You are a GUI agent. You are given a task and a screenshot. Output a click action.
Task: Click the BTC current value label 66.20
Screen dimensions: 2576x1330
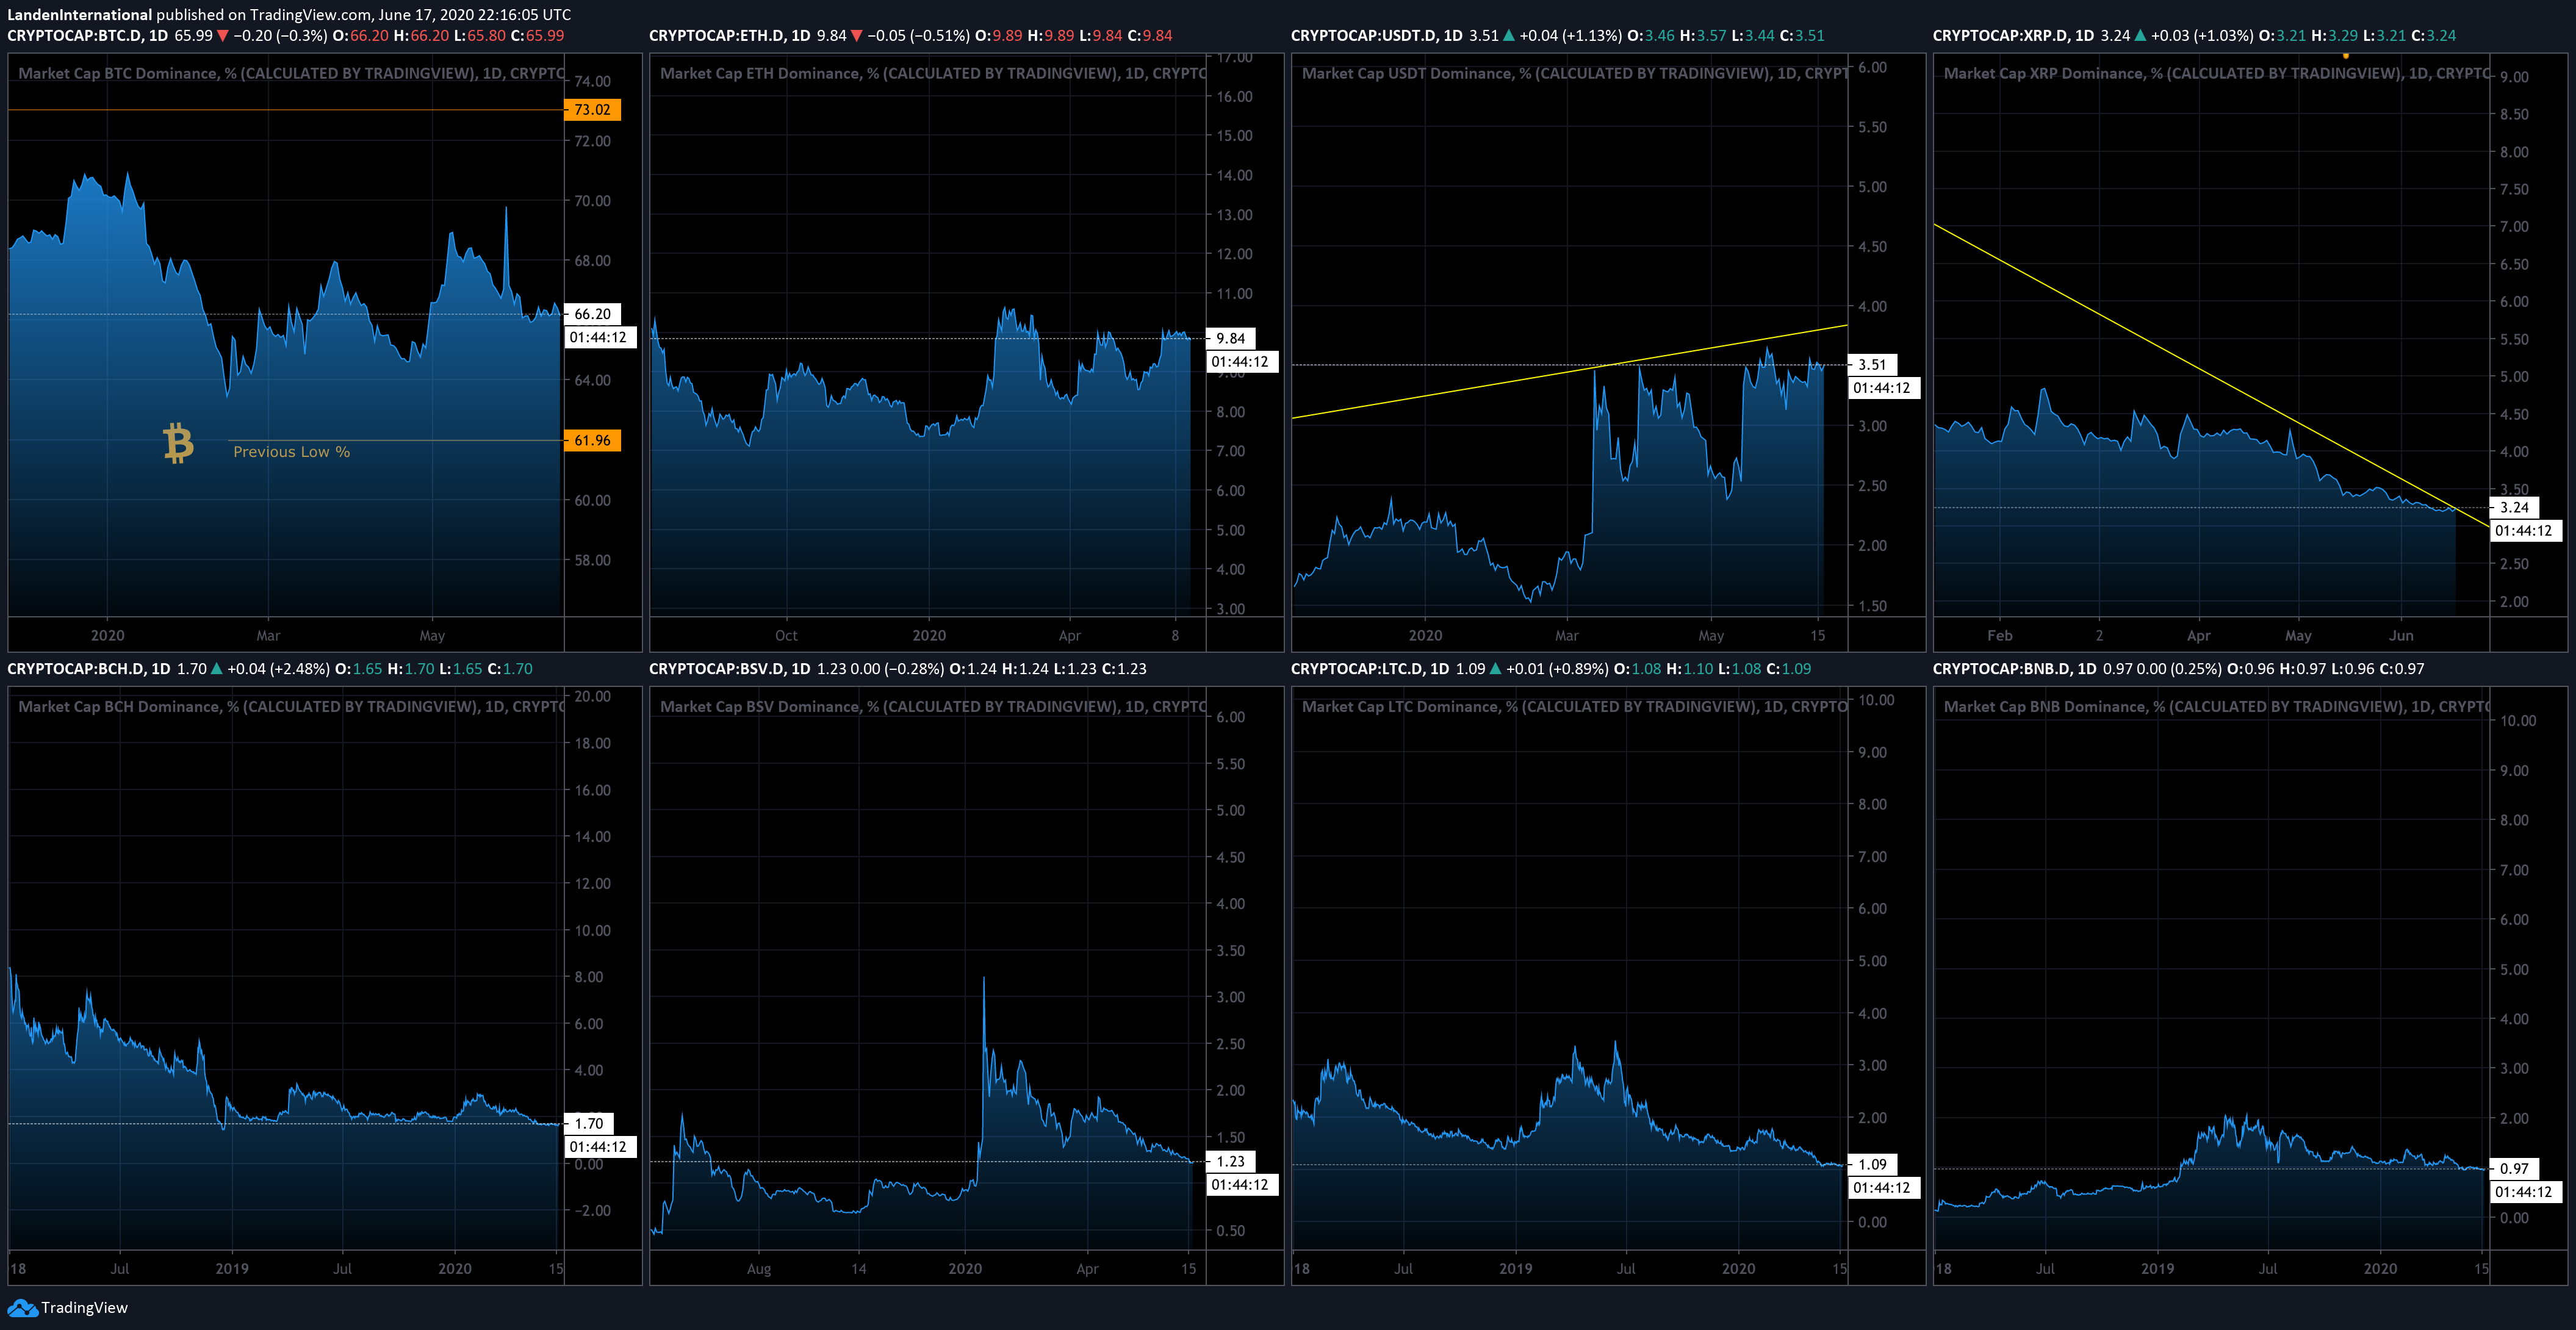tap(592, 314)
